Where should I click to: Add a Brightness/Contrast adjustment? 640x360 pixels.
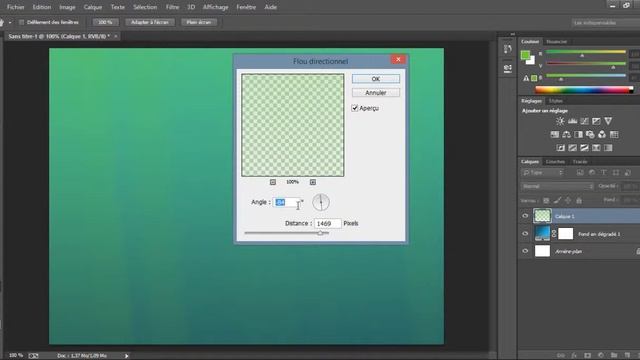(560, 121)
